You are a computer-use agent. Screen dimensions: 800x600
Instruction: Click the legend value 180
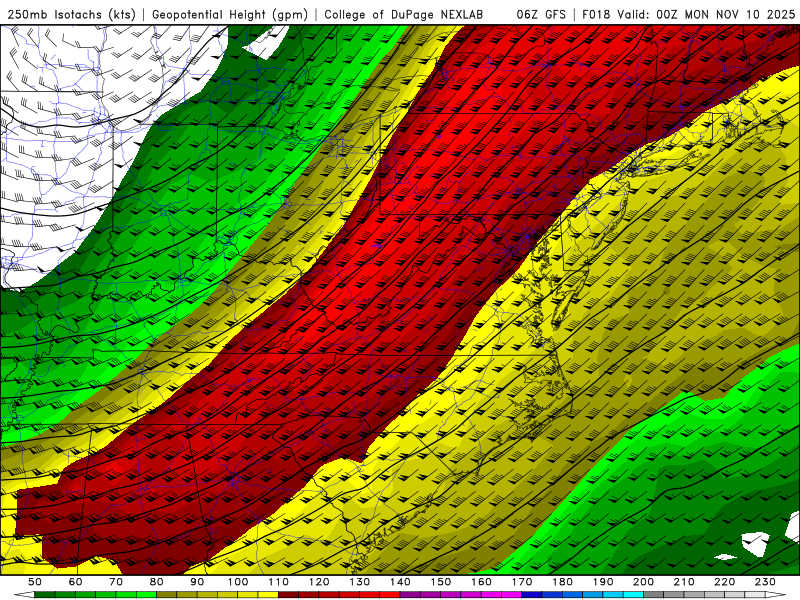pyautogui.click(x=562, y=582)
